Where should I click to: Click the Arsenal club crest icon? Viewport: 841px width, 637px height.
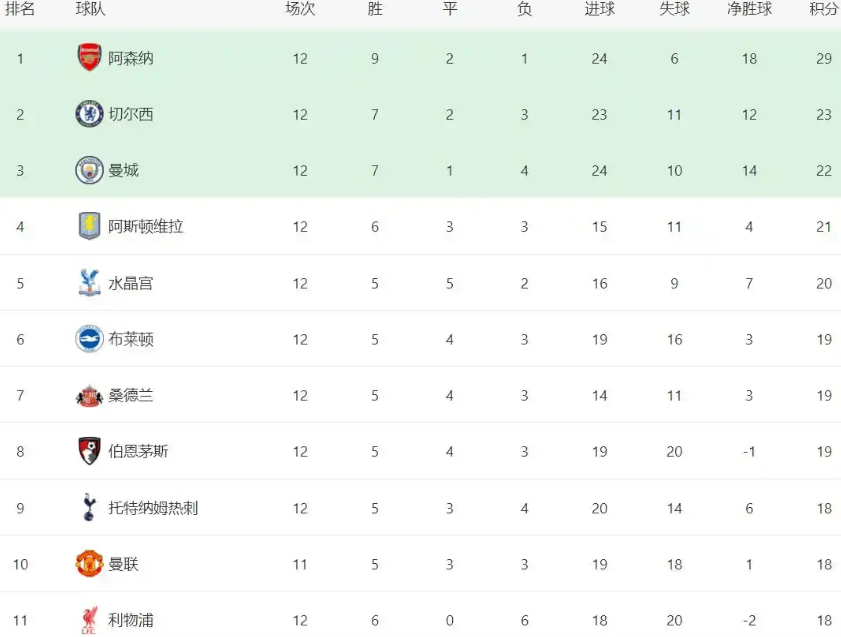[90, 58]
